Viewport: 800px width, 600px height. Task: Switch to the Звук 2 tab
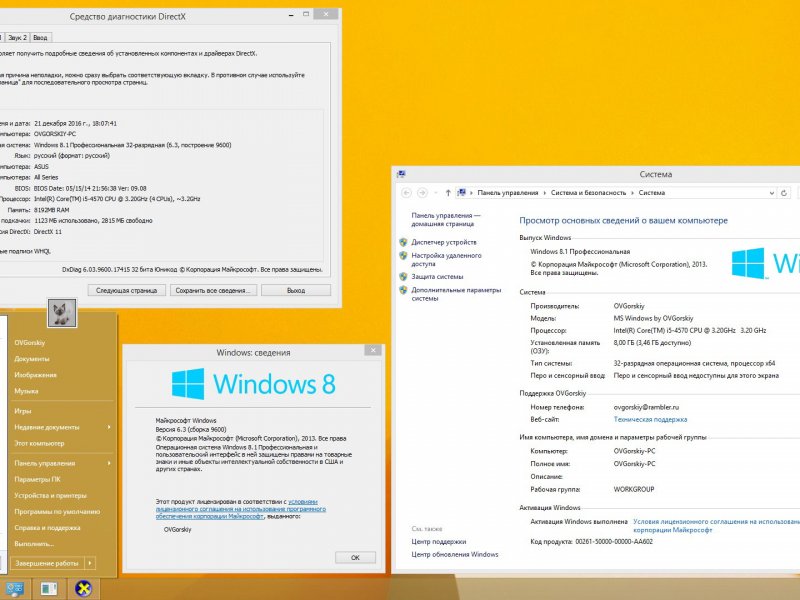click(17, 38)
